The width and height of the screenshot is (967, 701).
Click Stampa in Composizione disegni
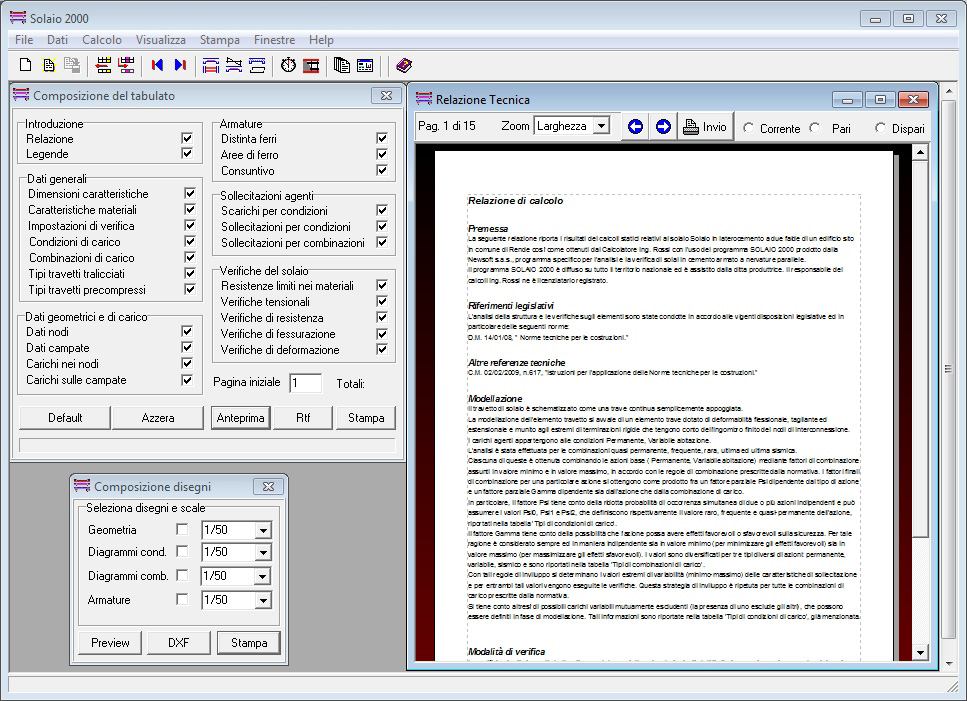coord(249,642)
